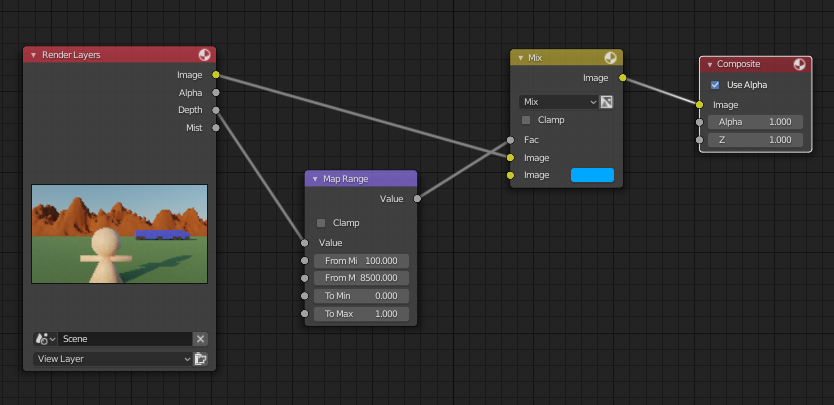
Task: Click the To Max 1.000 field
Action: tap(361, 313)
